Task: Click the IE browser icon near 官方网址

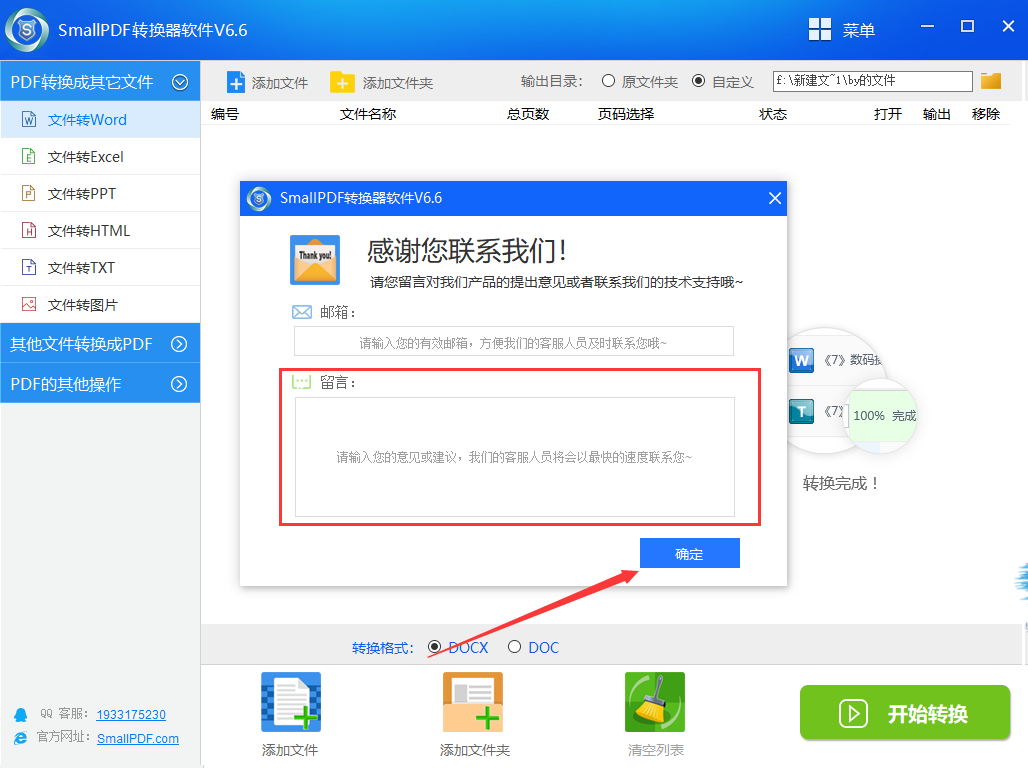Action: (21, 738)
